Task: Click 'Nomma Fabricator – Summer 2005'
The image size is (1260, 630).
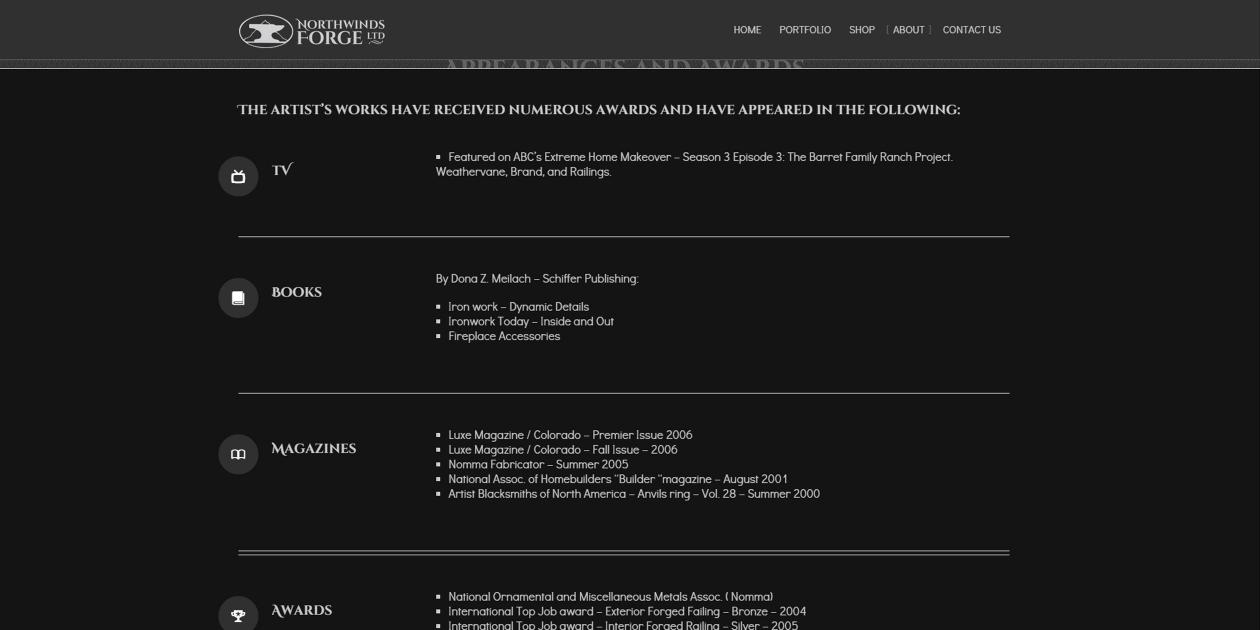Action: (538, 464)
